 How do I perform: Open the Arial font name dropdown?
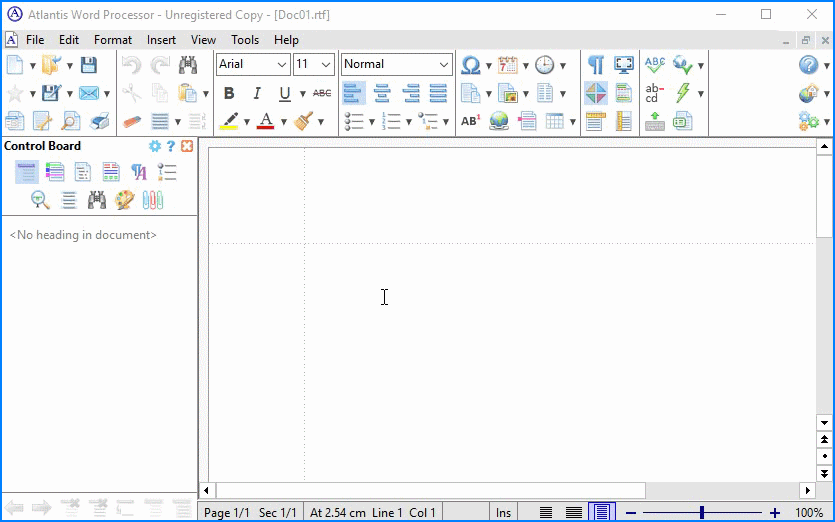point(282,64)
